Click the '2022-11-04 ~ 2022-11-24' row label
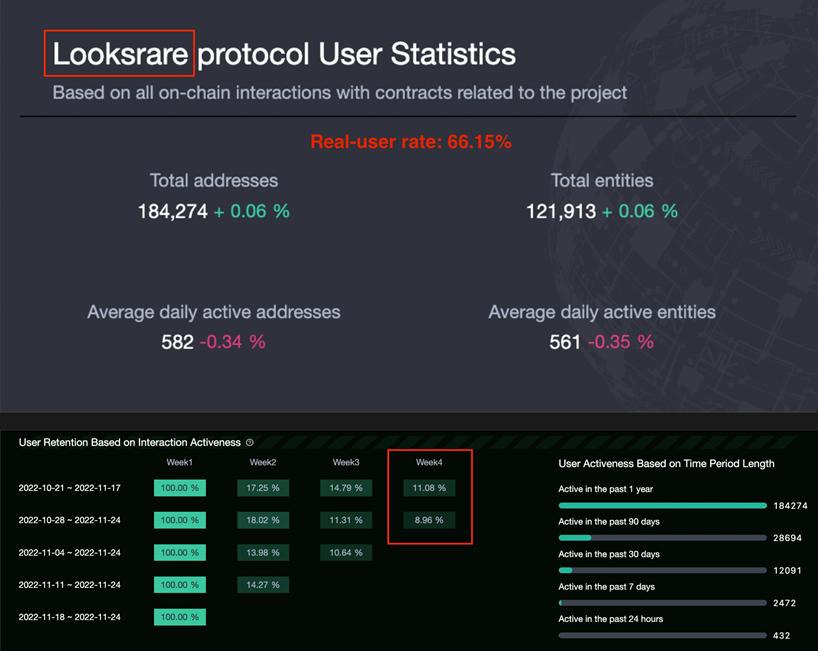The width and height of the screenshot is (818, 651). click(69, 552)
